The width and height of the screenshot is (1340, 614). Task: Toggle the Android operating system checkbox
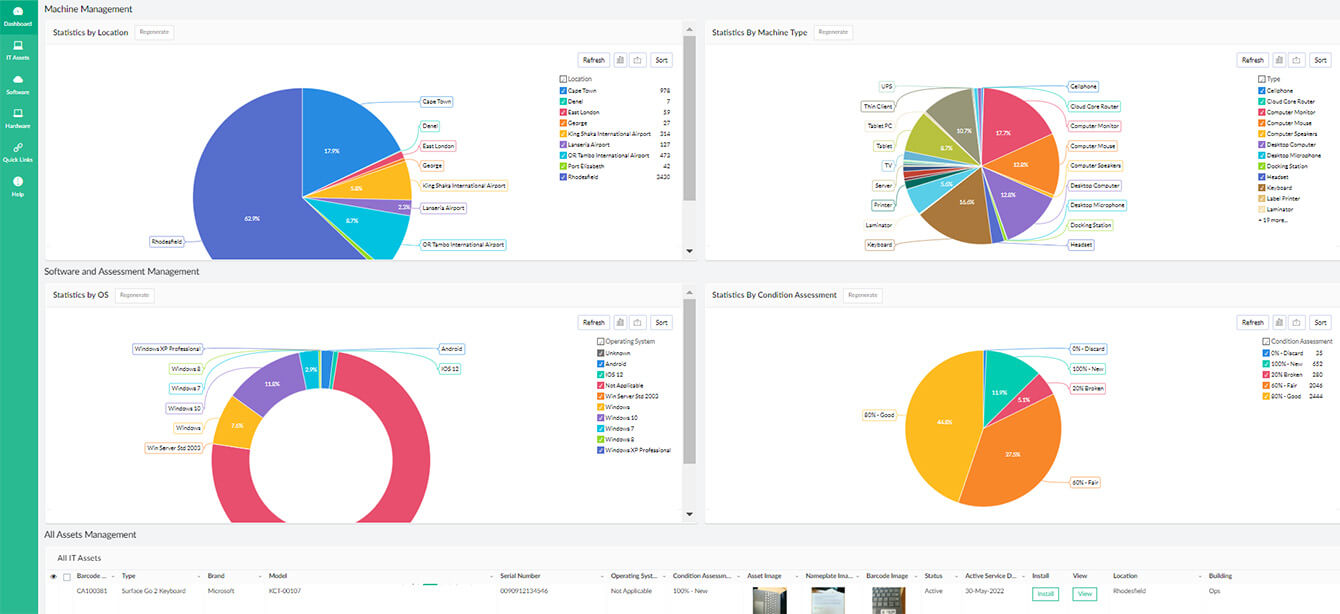click(599, 364)
